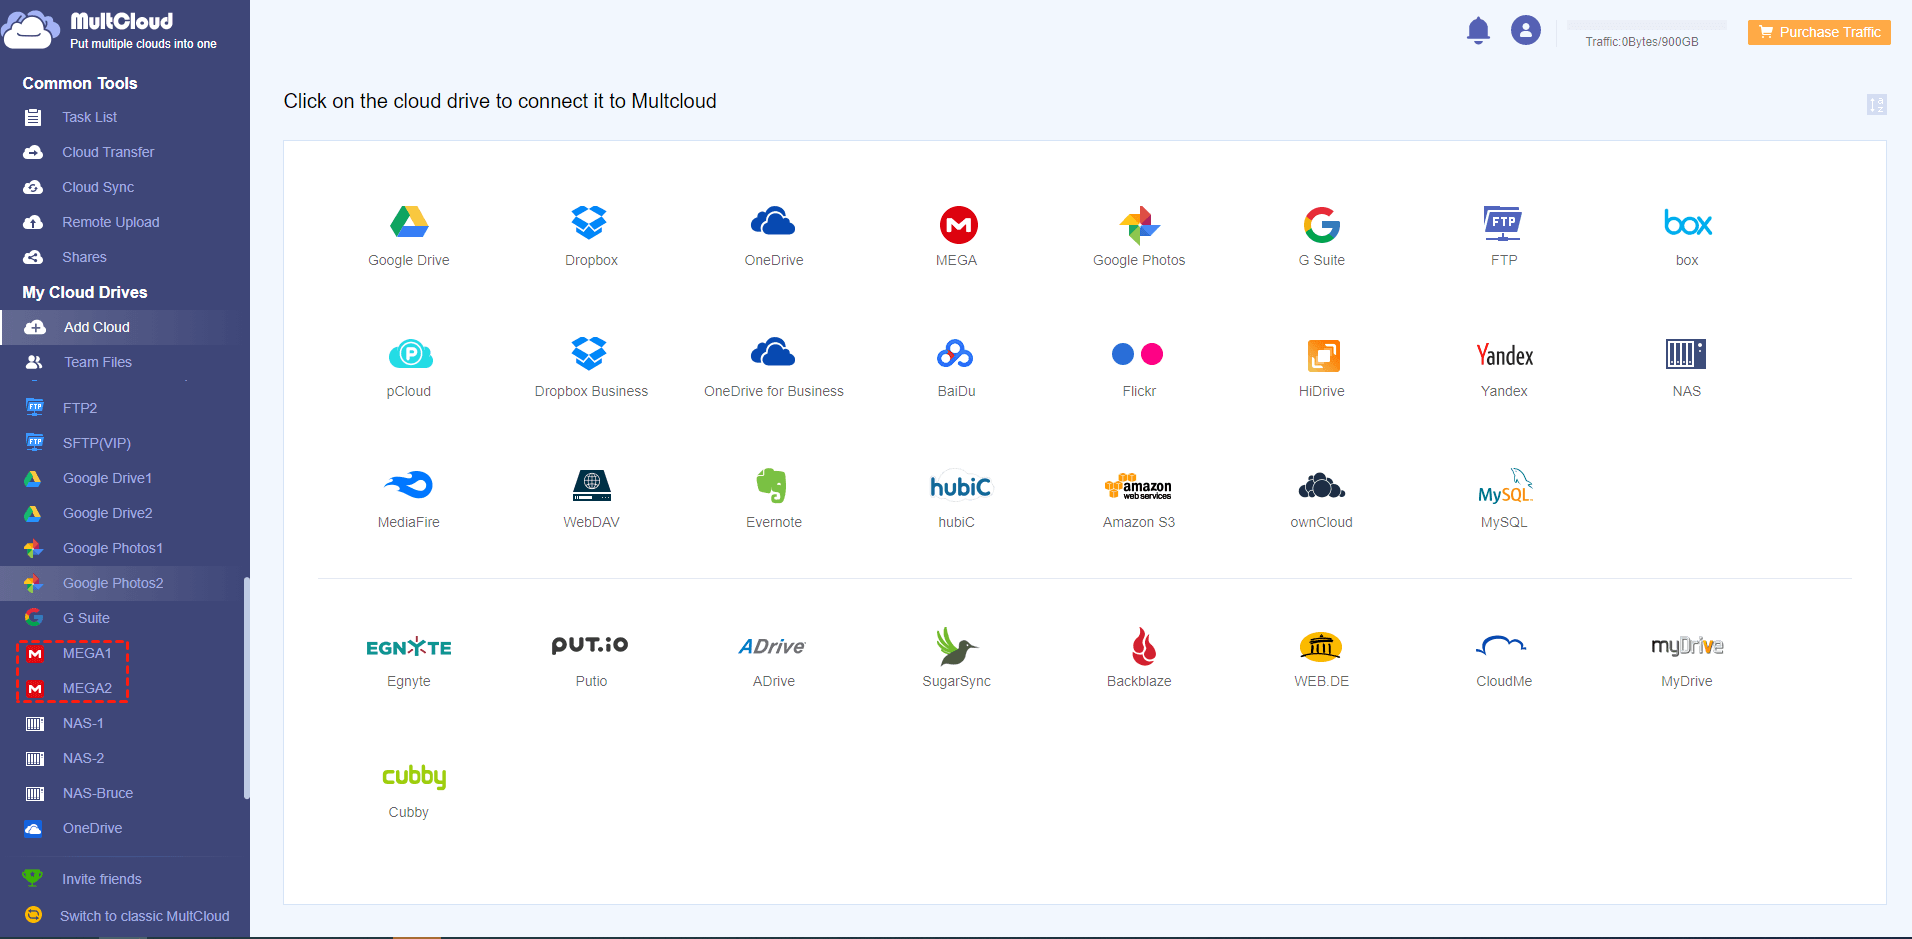
Task: Select Google Photos2 in sidebar
Action: 112,583
